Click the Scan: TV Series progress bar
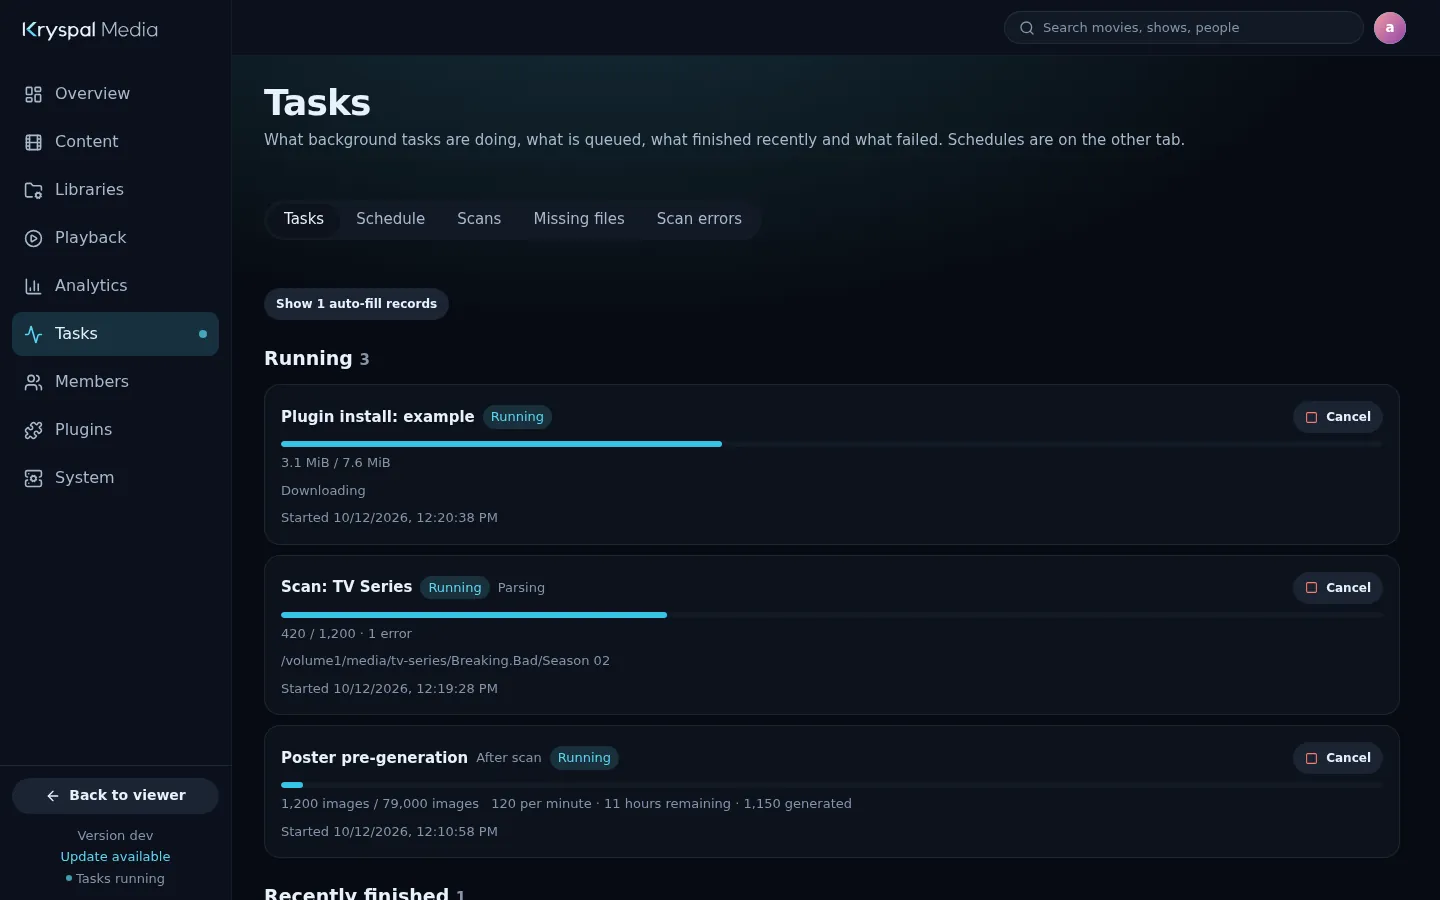 832,615
